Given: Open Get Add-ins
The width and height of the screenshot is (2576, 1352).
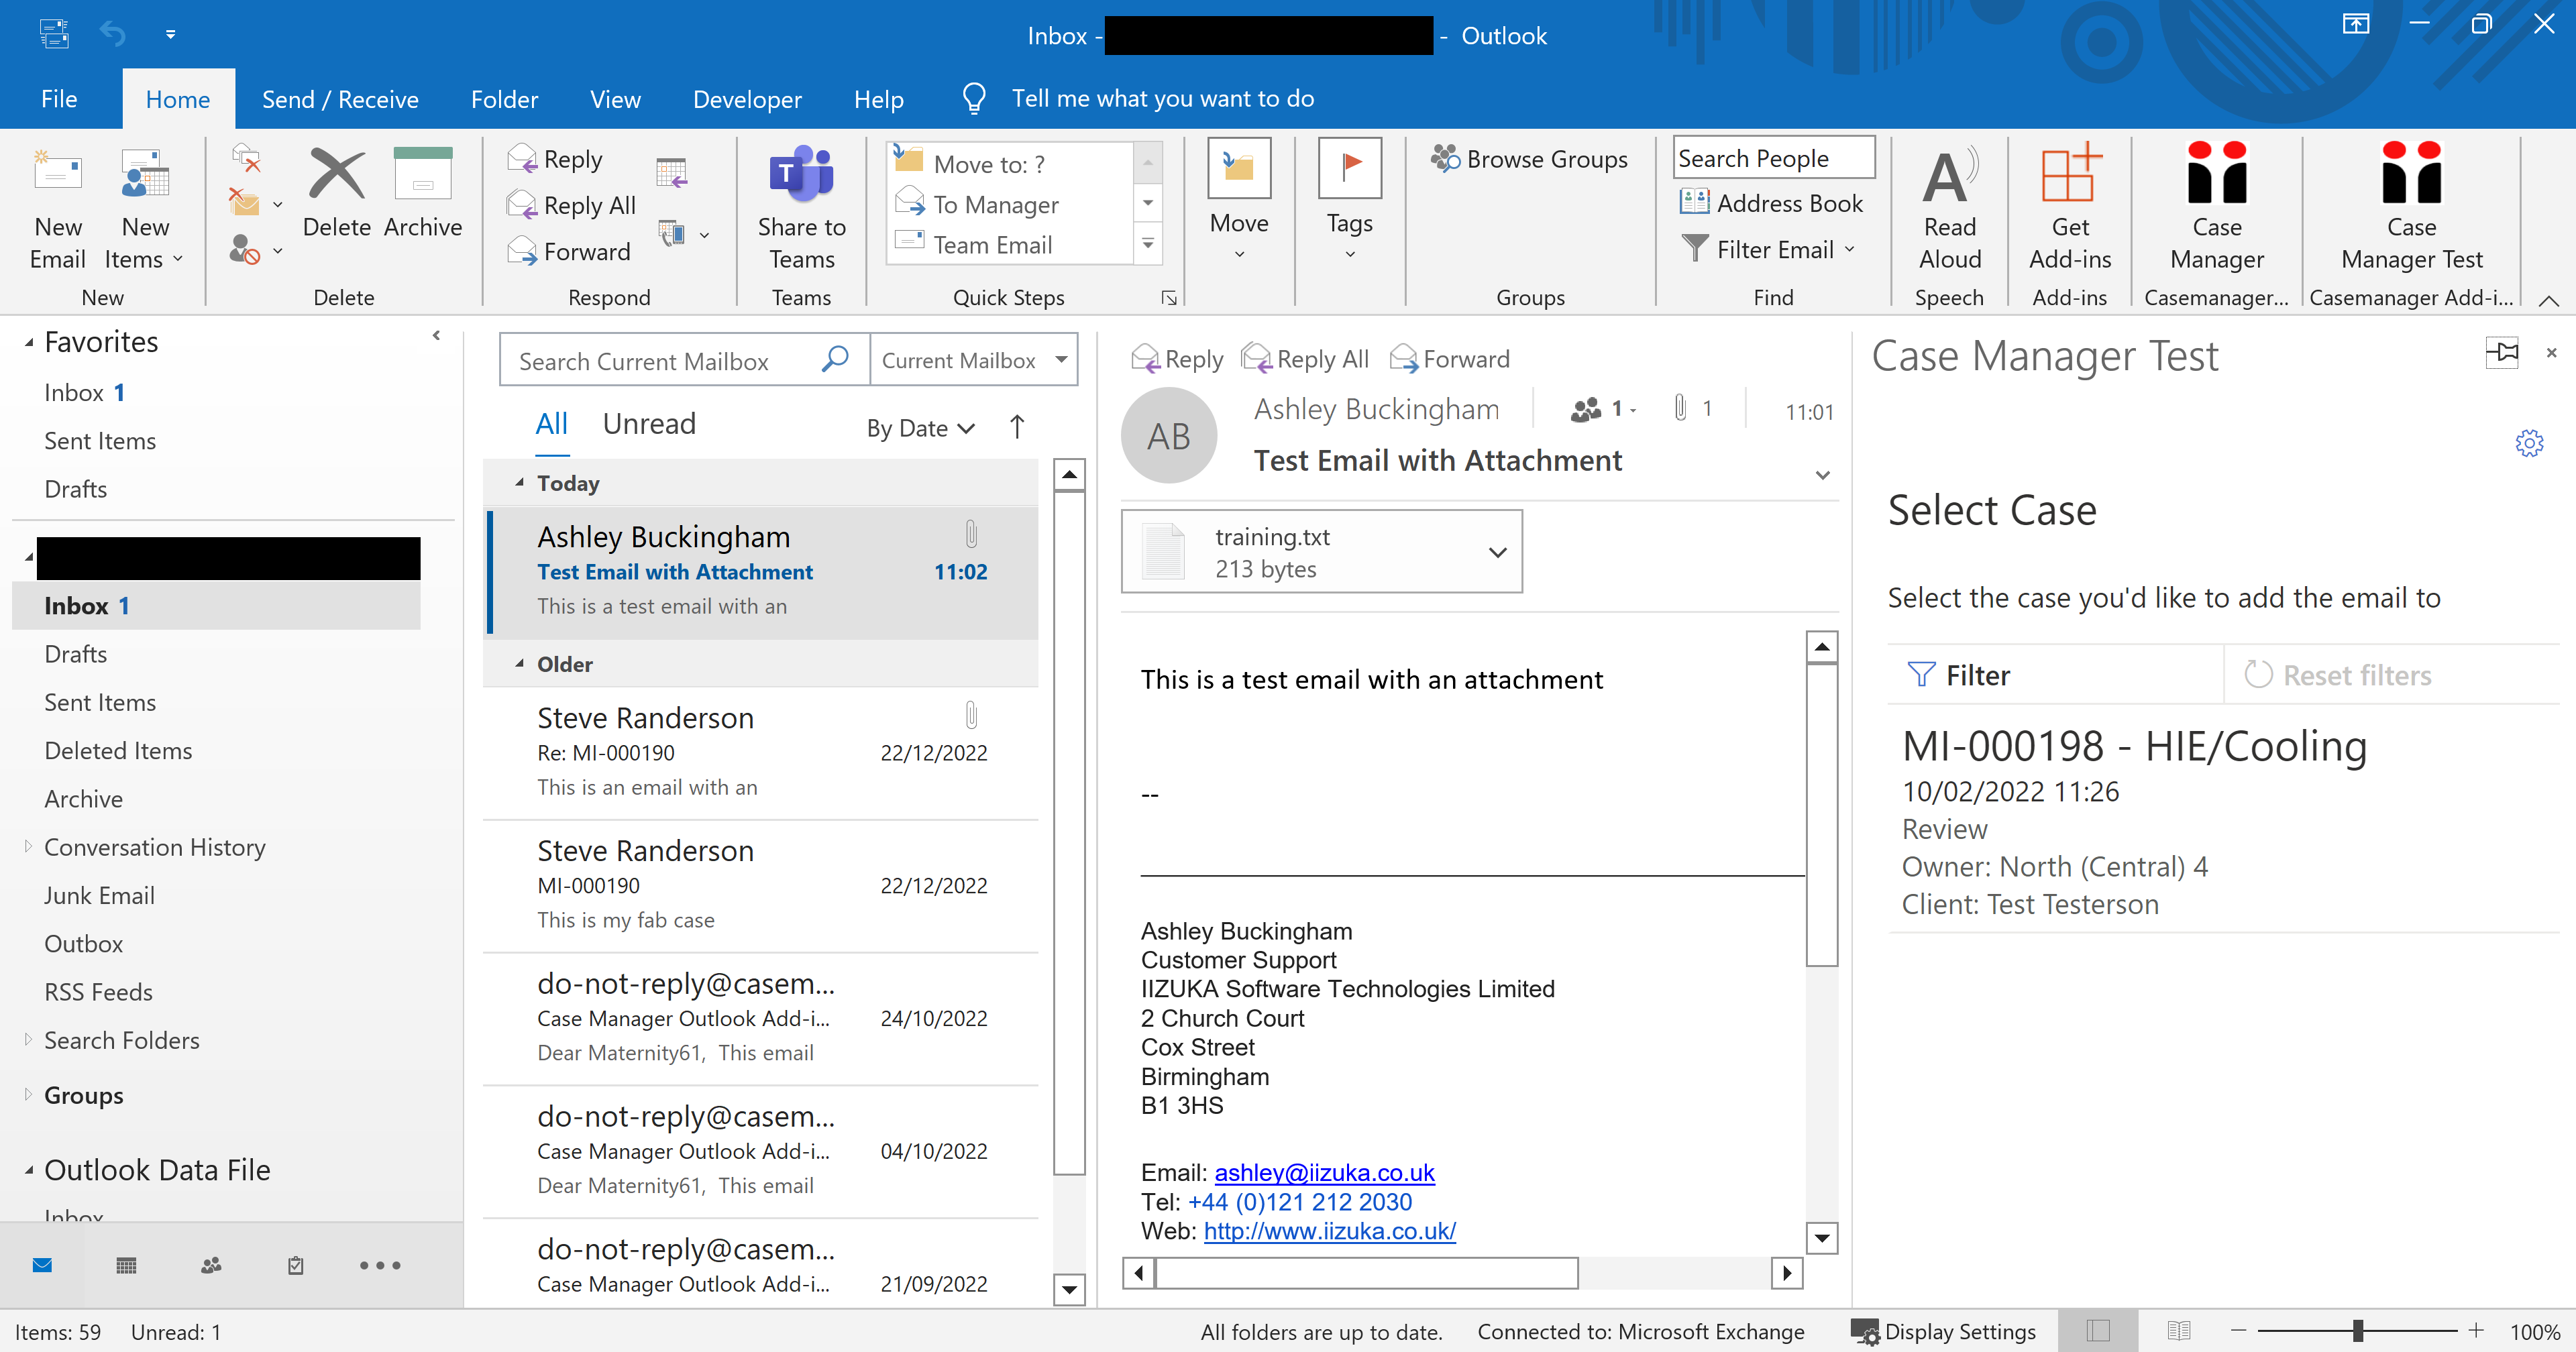Looking at the screenshot, I should coord(2070,208).
